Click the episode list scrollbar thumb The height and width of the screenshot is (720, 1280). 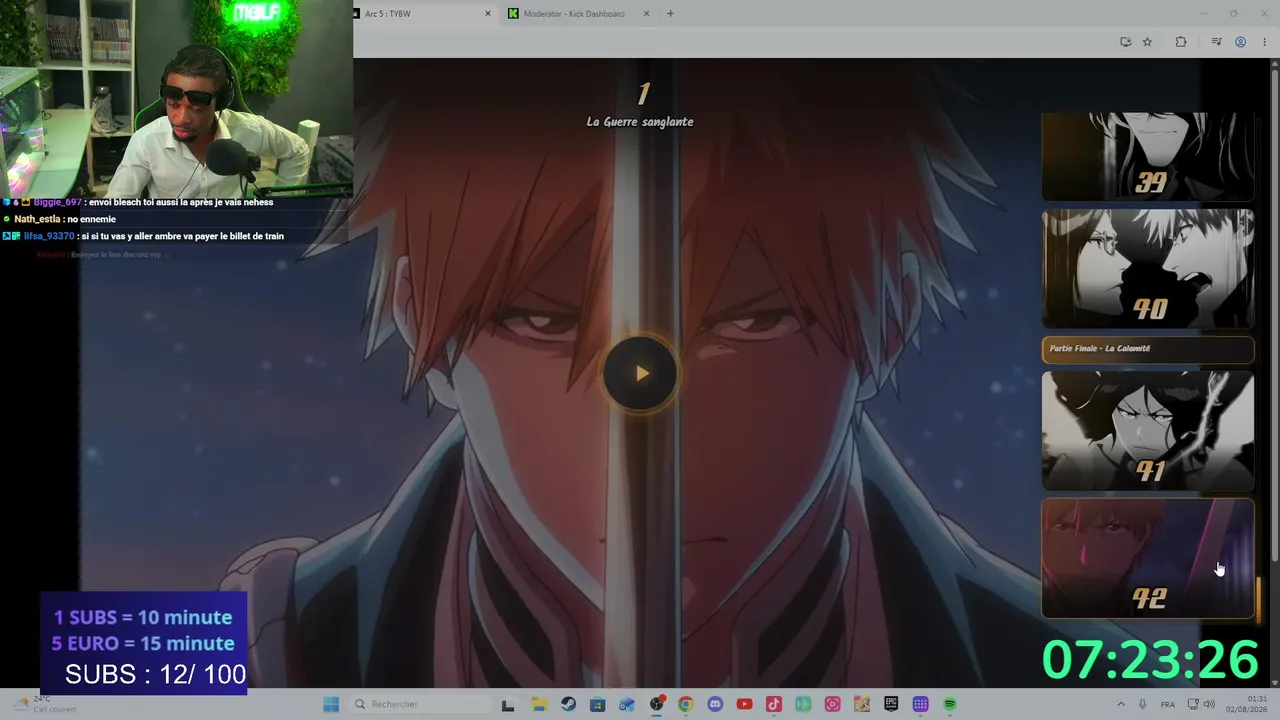point(1258,598)
